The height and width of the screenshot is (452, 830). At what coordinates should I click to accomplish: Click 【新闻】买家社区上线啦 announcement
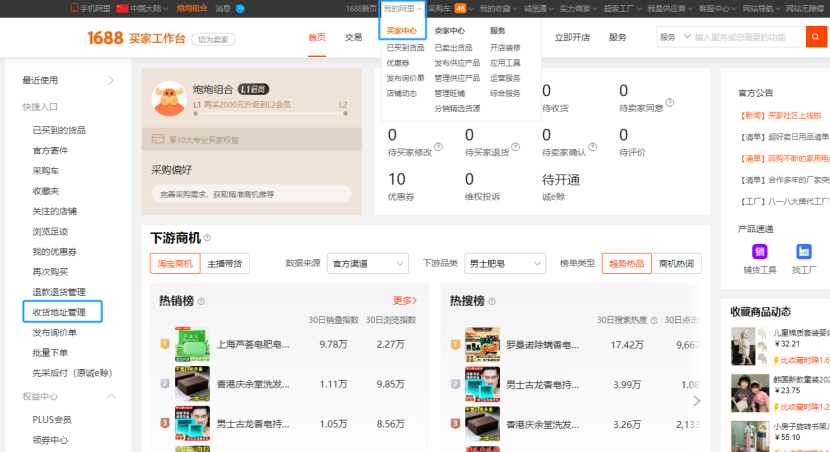781,115
